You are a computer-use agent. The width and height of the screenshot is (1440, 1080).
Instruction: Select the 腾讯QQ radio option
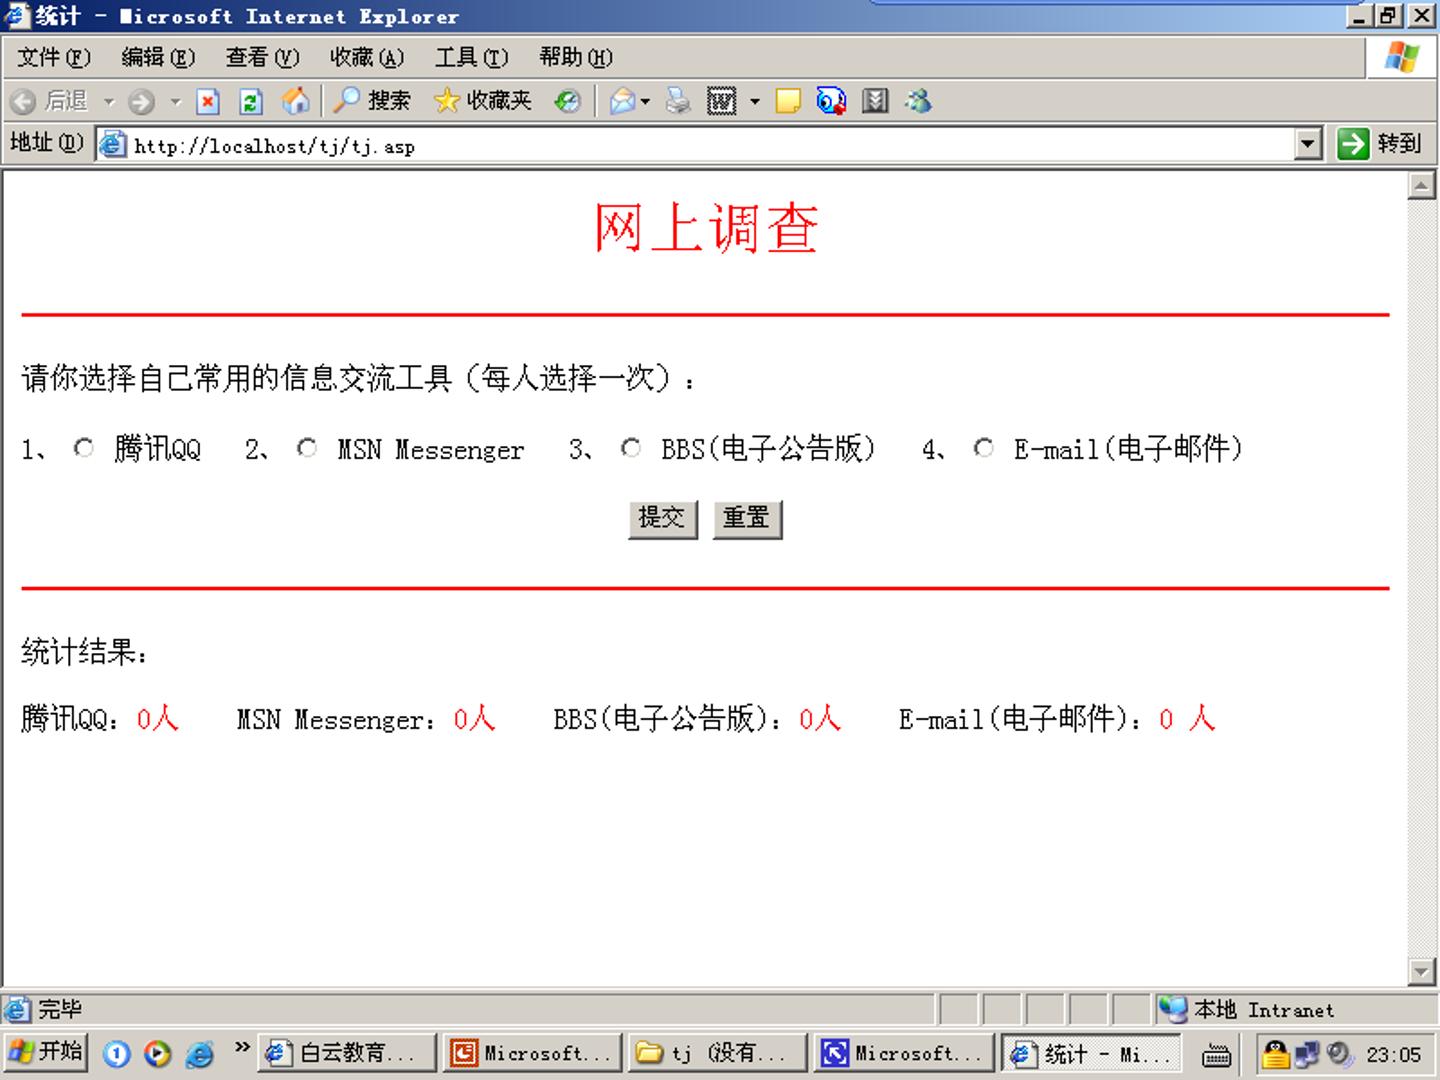pos(84,449)
